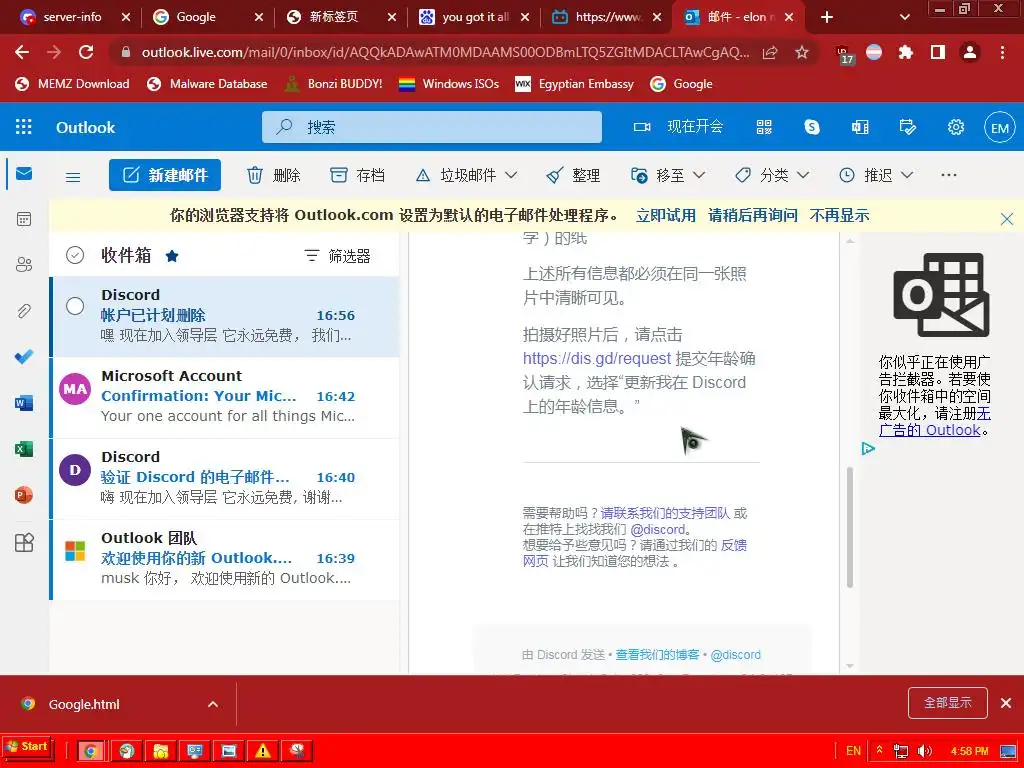
Task: Launch Word from the sidebar
Action: (24, 403)
